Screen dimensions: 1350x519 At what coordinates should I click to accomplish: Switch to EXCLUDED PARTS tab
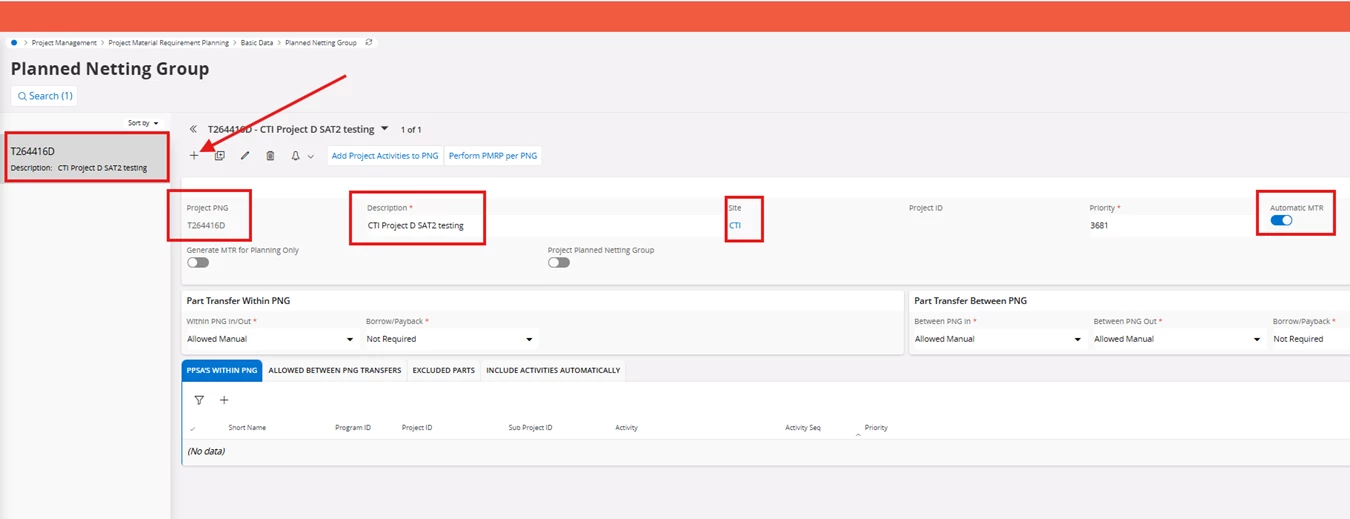[443, 370]
